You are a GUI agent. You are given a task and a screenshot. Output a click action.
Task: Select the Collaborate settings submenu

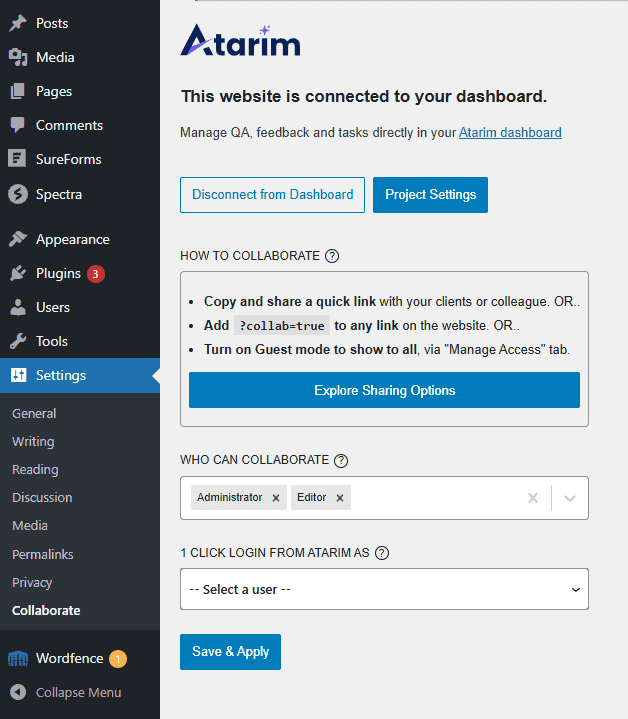coord(46,610)
